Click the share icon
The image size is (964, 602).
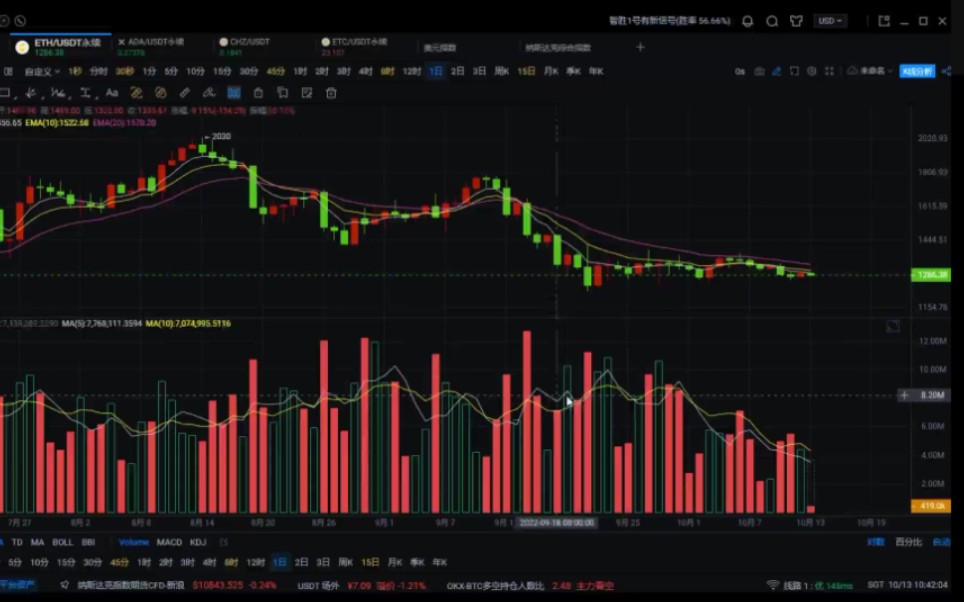947,71
